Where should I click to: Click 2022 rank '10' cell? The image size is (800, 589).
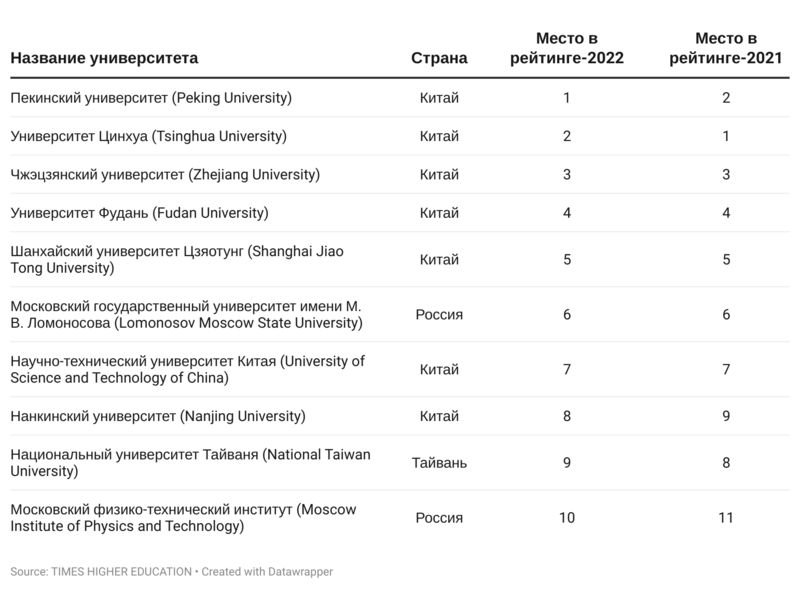(567, 518)
